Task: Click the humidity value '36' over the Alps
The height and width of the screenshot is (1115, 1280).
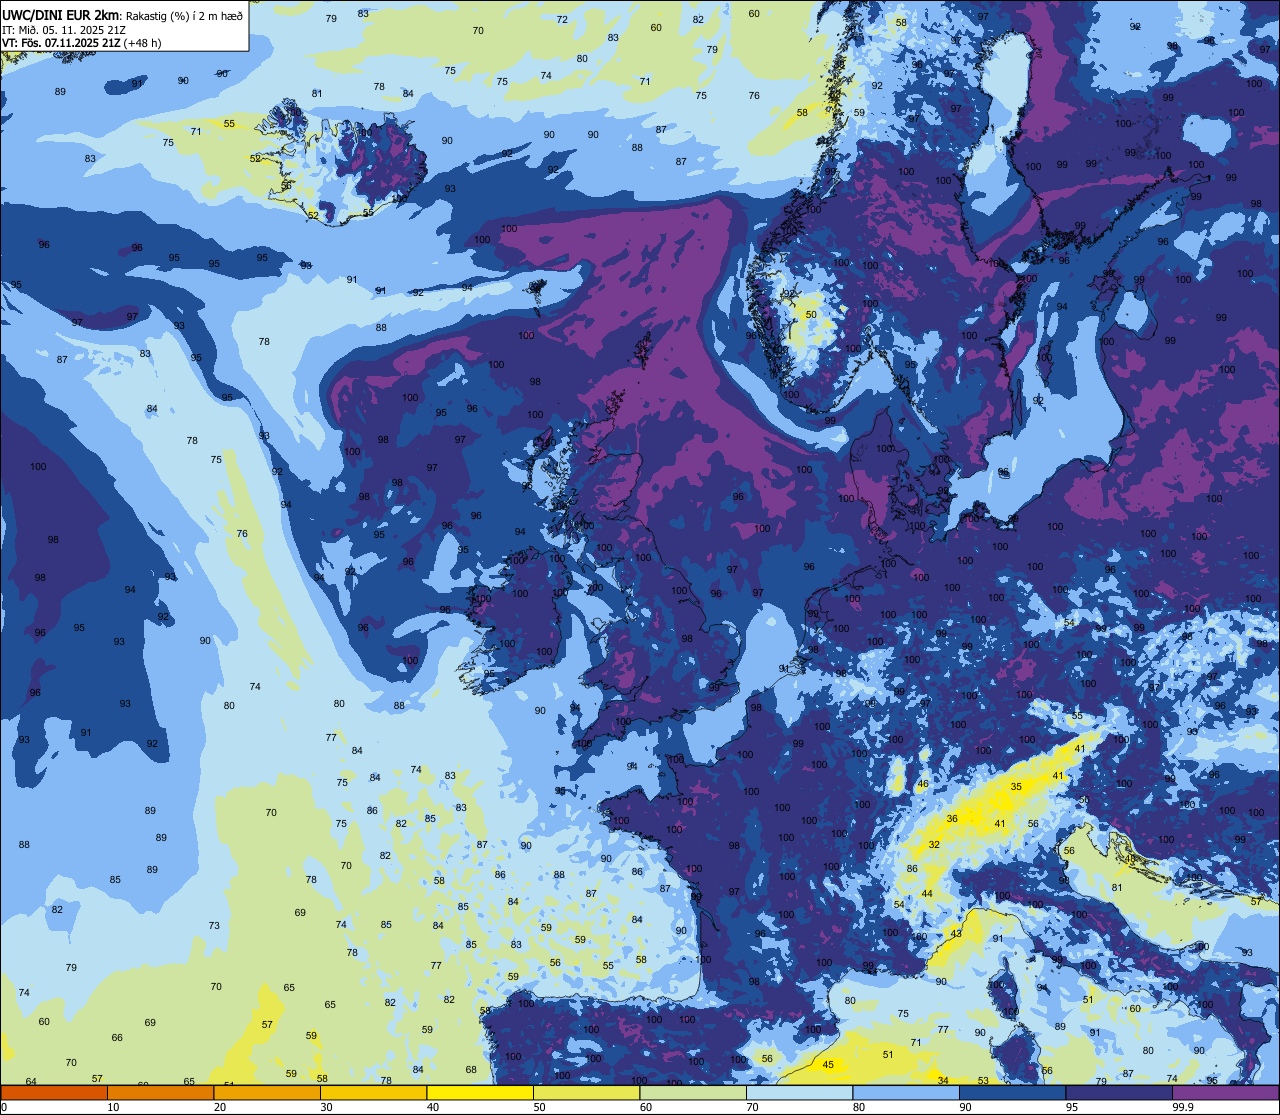Action: click(952, 819)
